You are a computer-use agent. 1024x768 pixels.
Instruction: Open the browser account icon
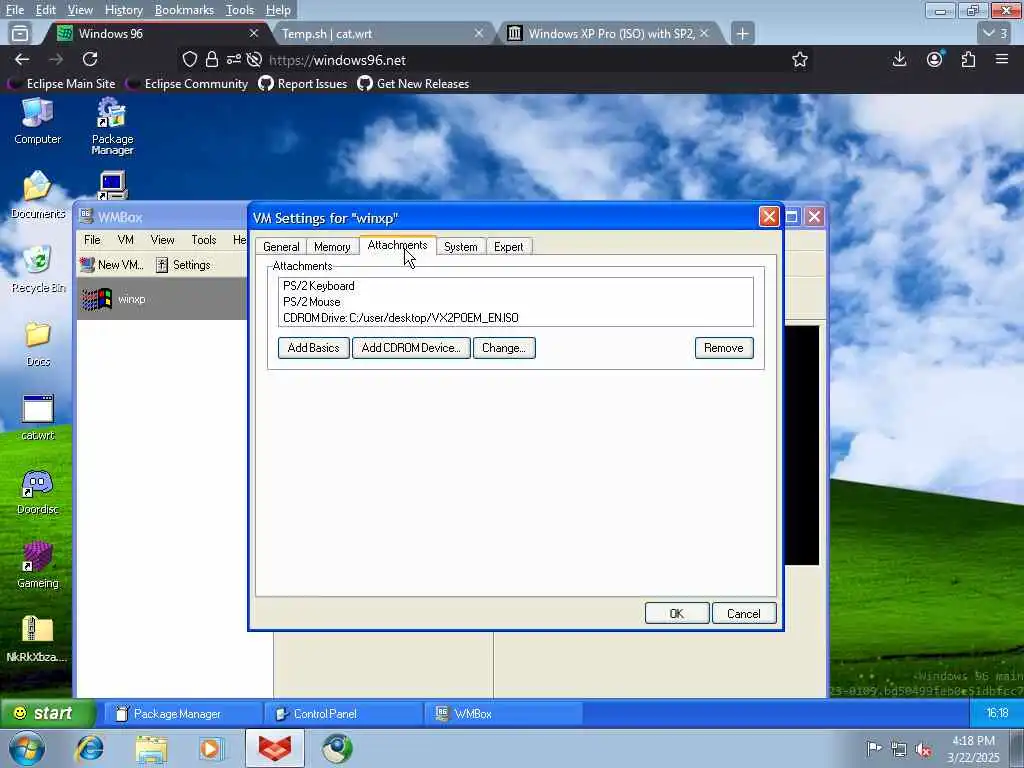pyautogui.click(x=935, y=59)
